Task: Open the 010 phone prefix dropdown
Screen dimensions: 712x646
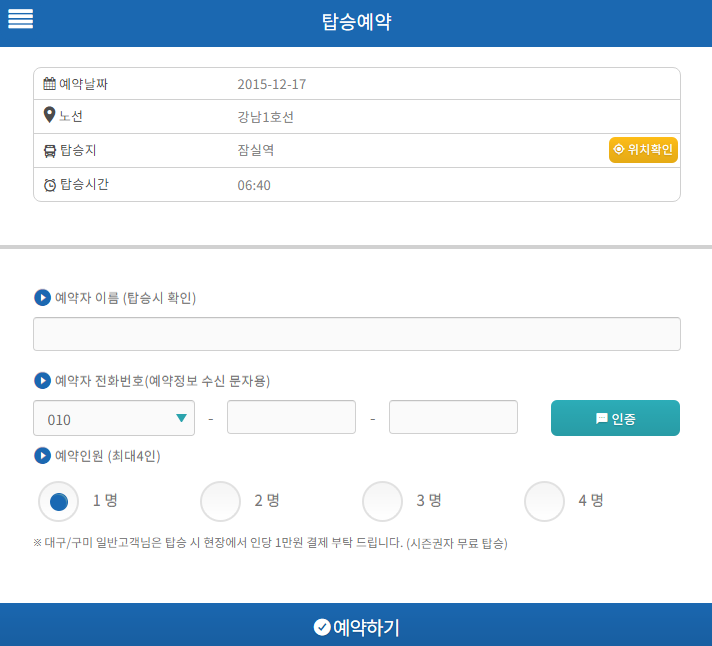Action: coord(114,418)
